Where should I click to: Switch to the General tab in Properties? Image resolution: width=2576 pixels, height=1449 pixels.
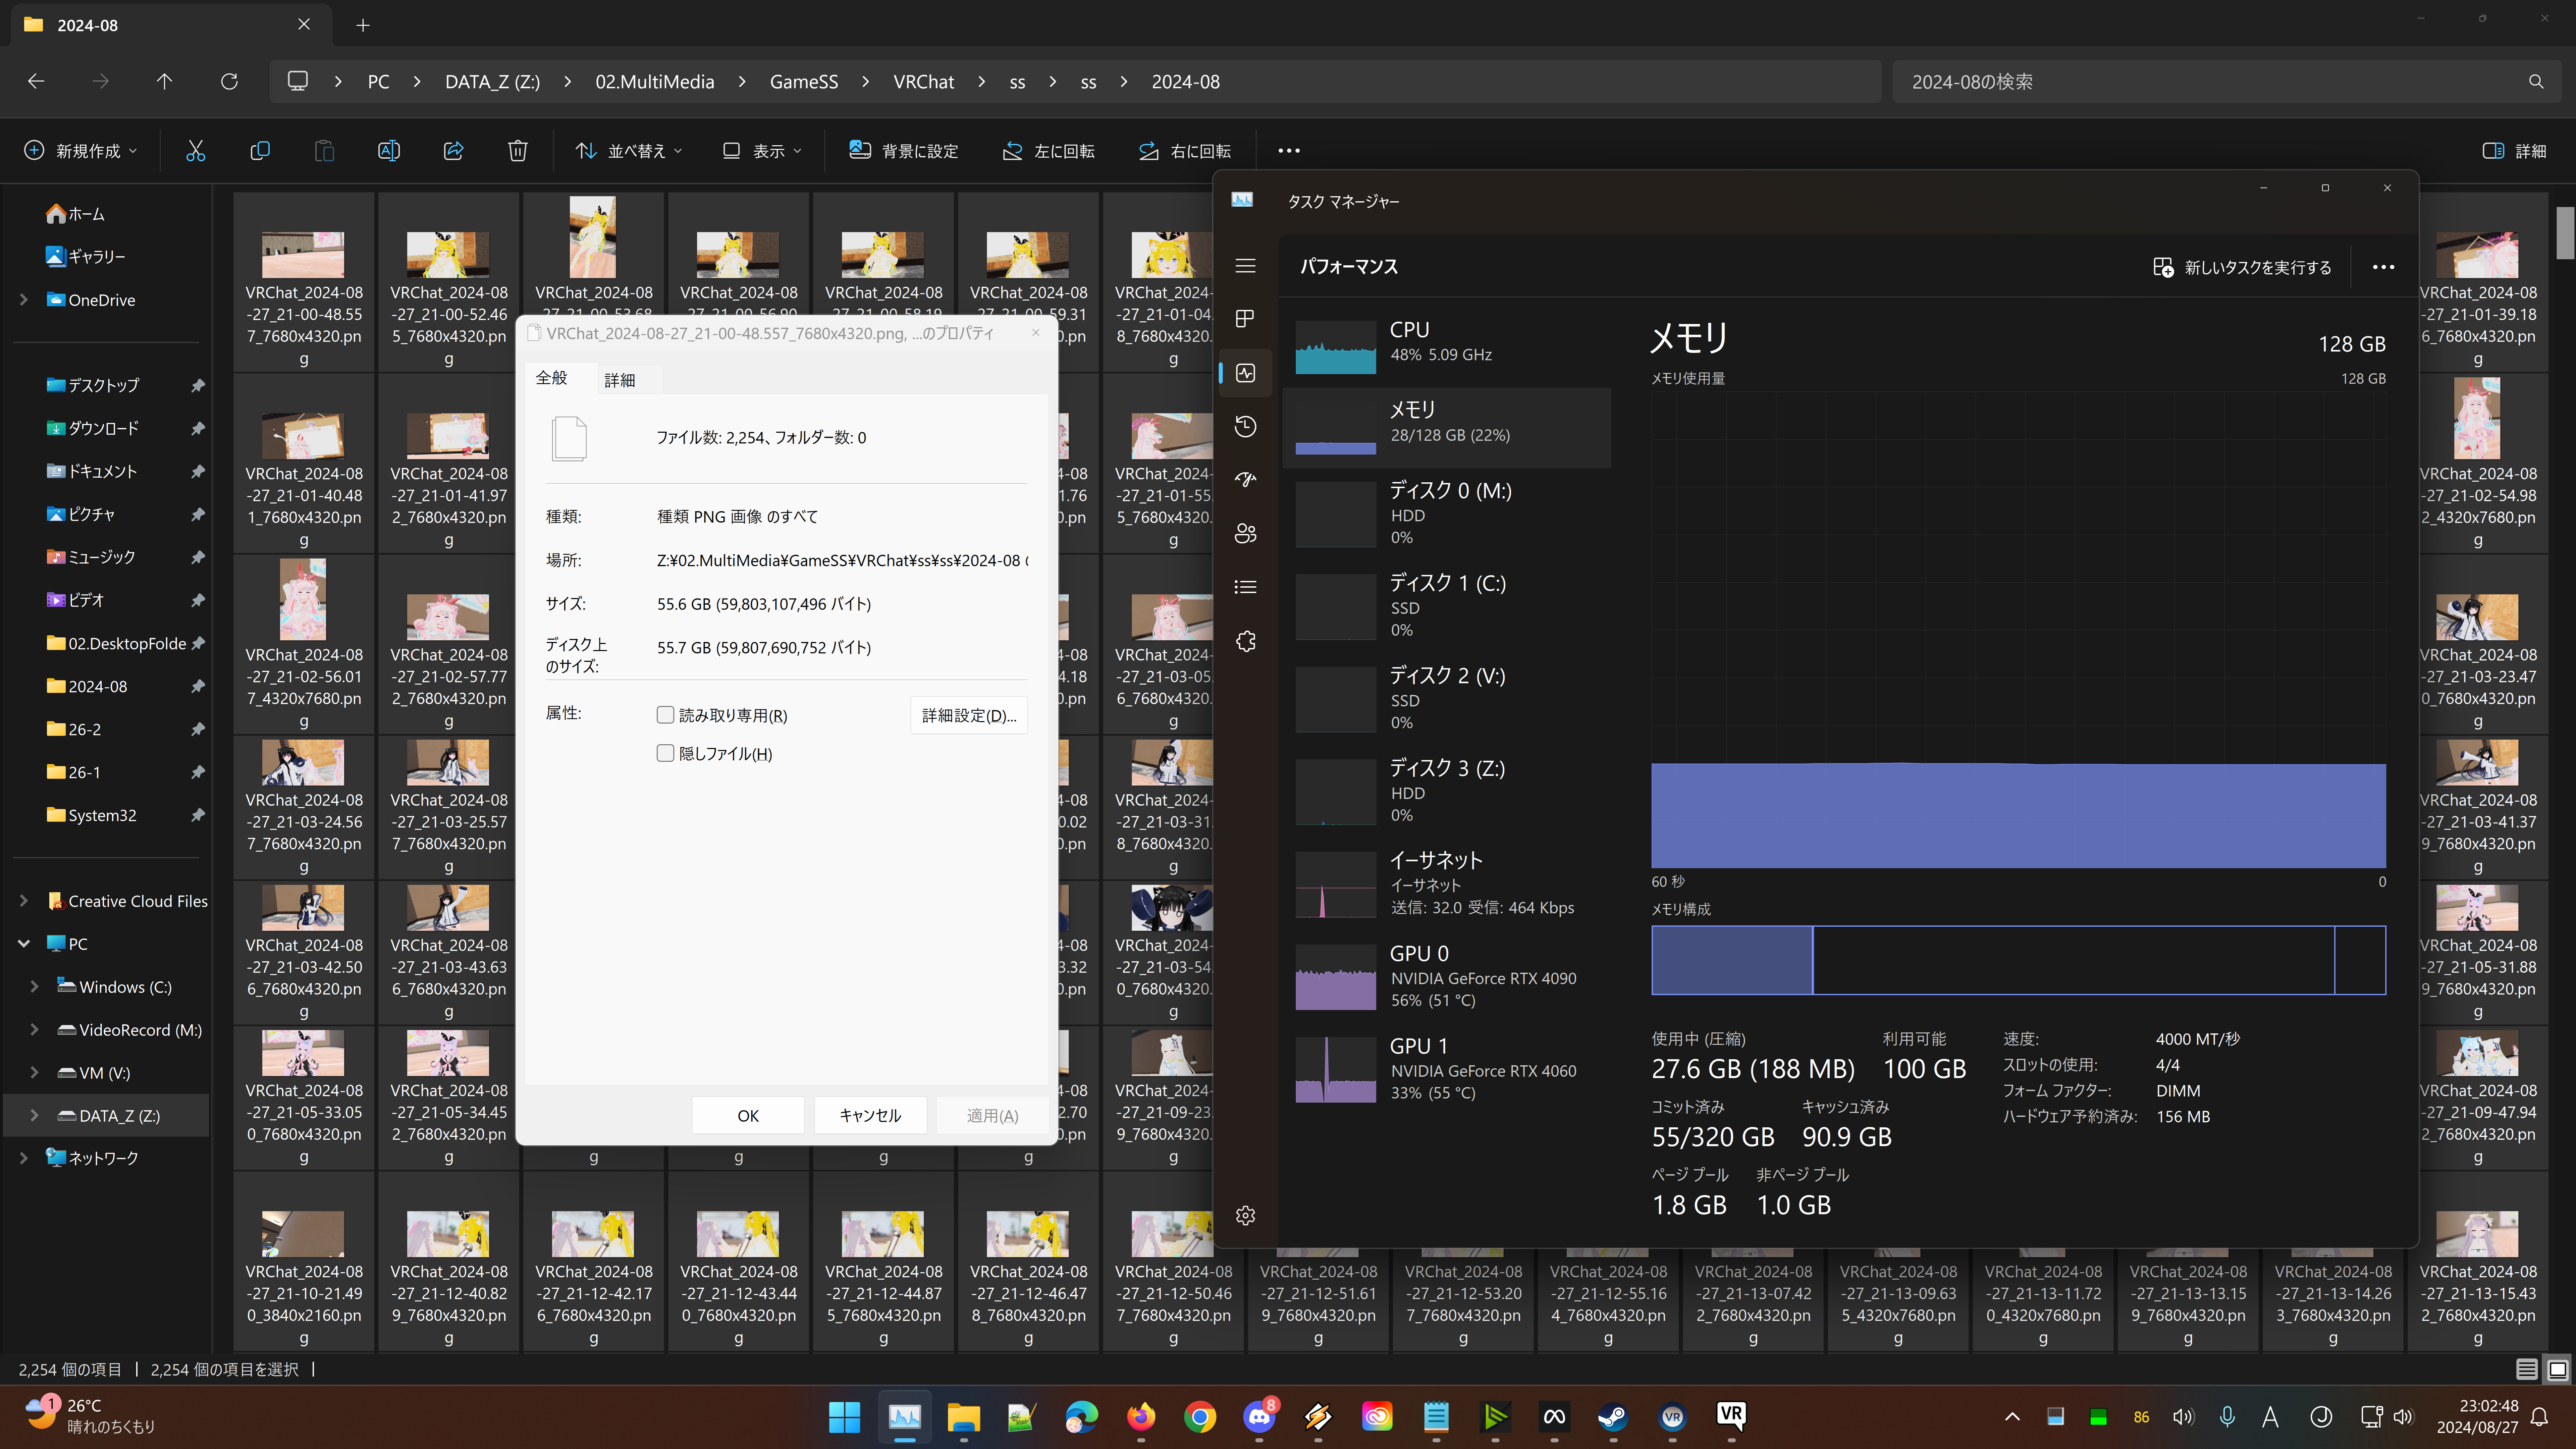(x=552, y=378)
